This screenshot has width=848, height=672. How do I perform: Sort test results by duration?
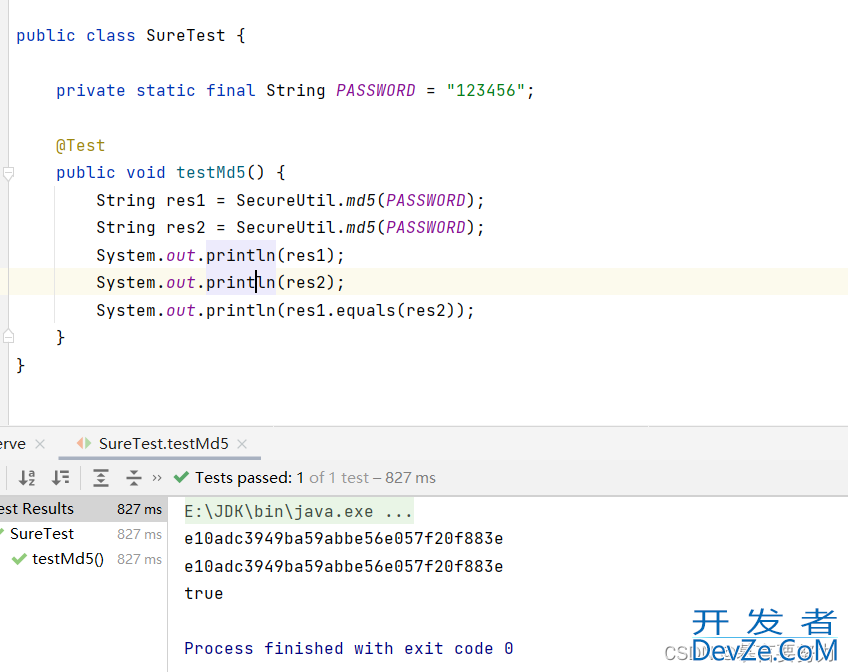coord(61,478)
